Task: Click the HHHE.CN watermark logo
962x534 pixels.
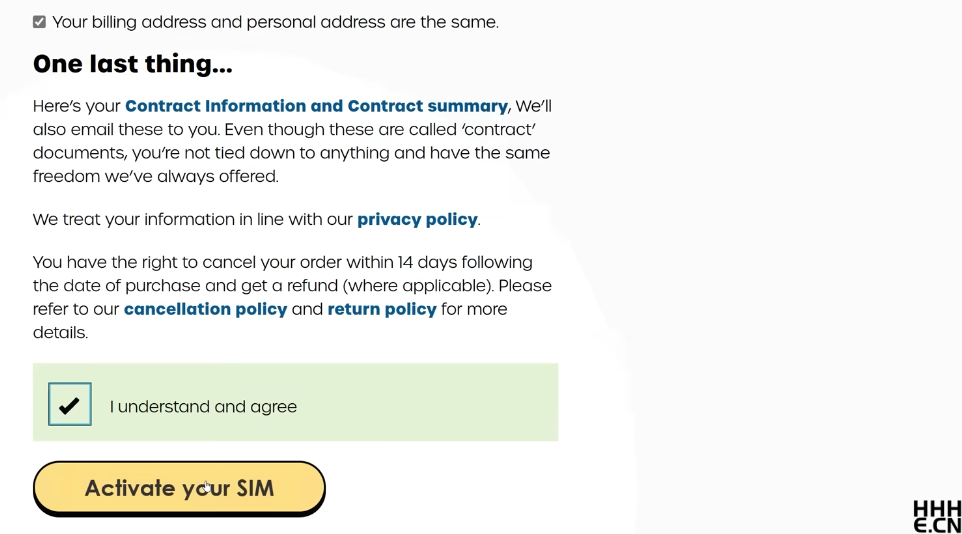Action: 936,516
